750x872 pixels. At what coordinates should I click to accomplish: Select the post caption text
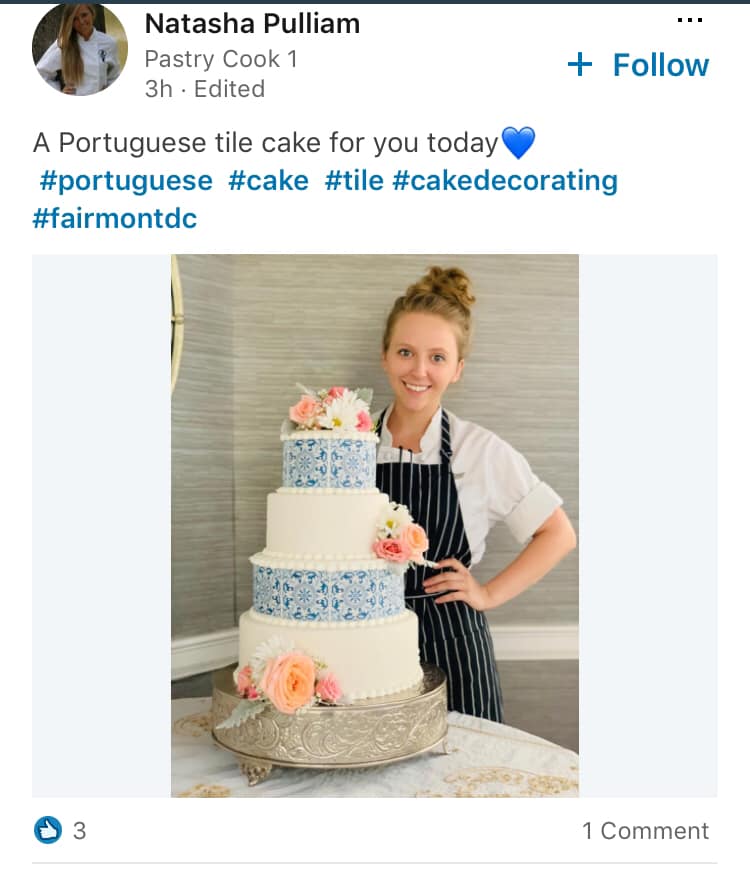coord(265,143)
